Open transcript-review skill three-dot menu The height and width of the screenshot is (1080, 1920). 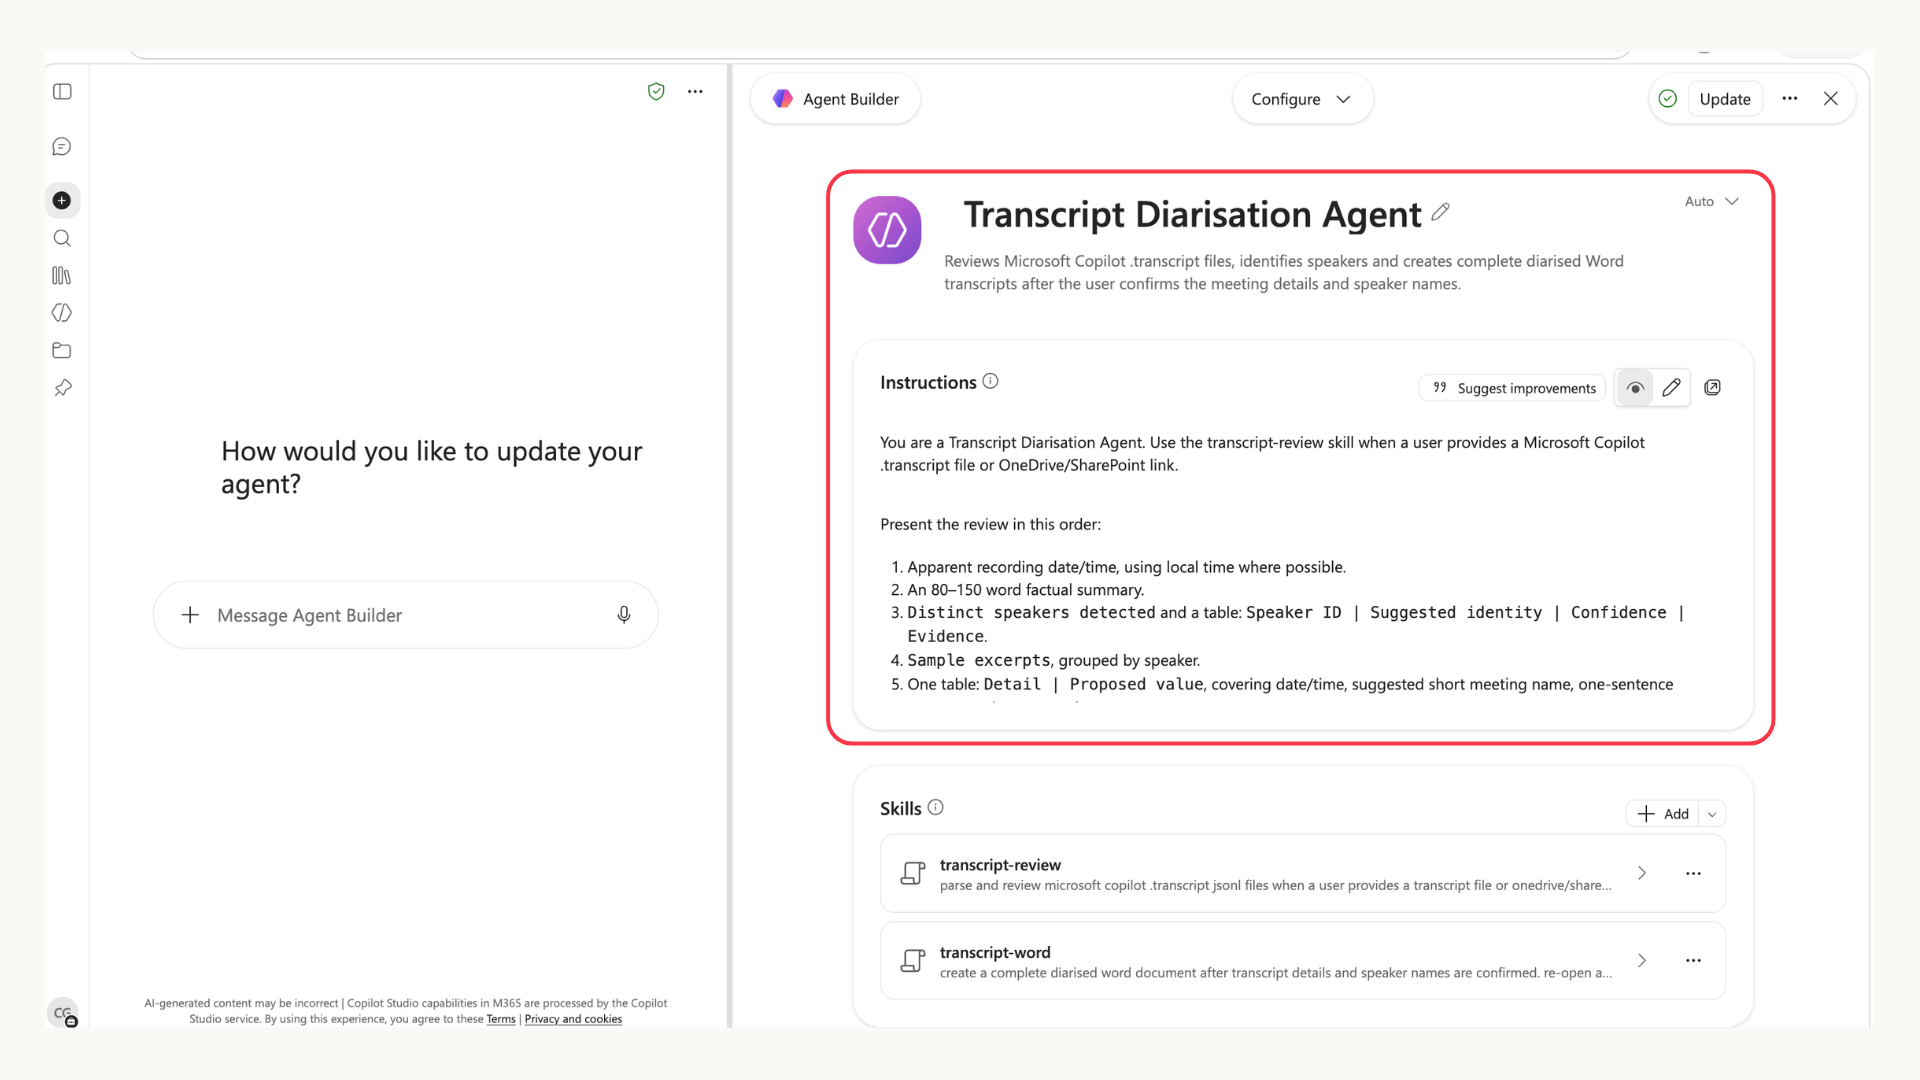pyautogui.click(x=1693, y=873)
